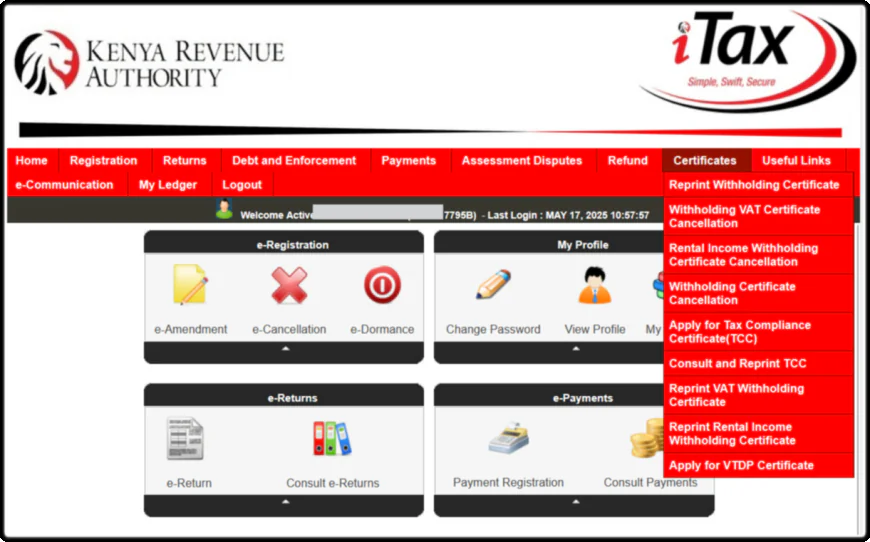Click the e-Registration panel header
The image size is (870, 542).
[284, 244]
